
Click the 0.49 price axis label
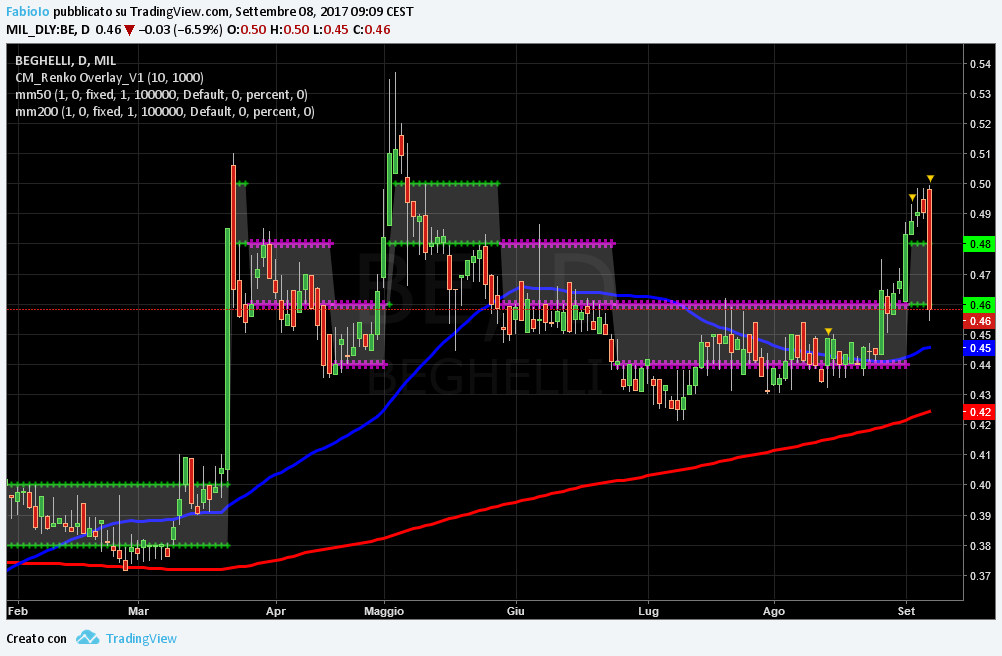980,214
